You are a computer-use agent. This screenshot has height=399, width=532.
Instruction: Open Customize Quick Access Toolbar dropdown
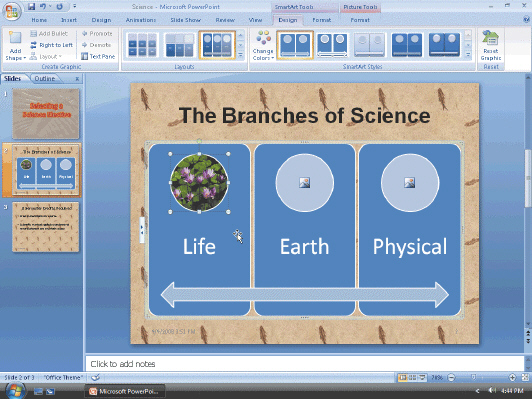point(74,6)
